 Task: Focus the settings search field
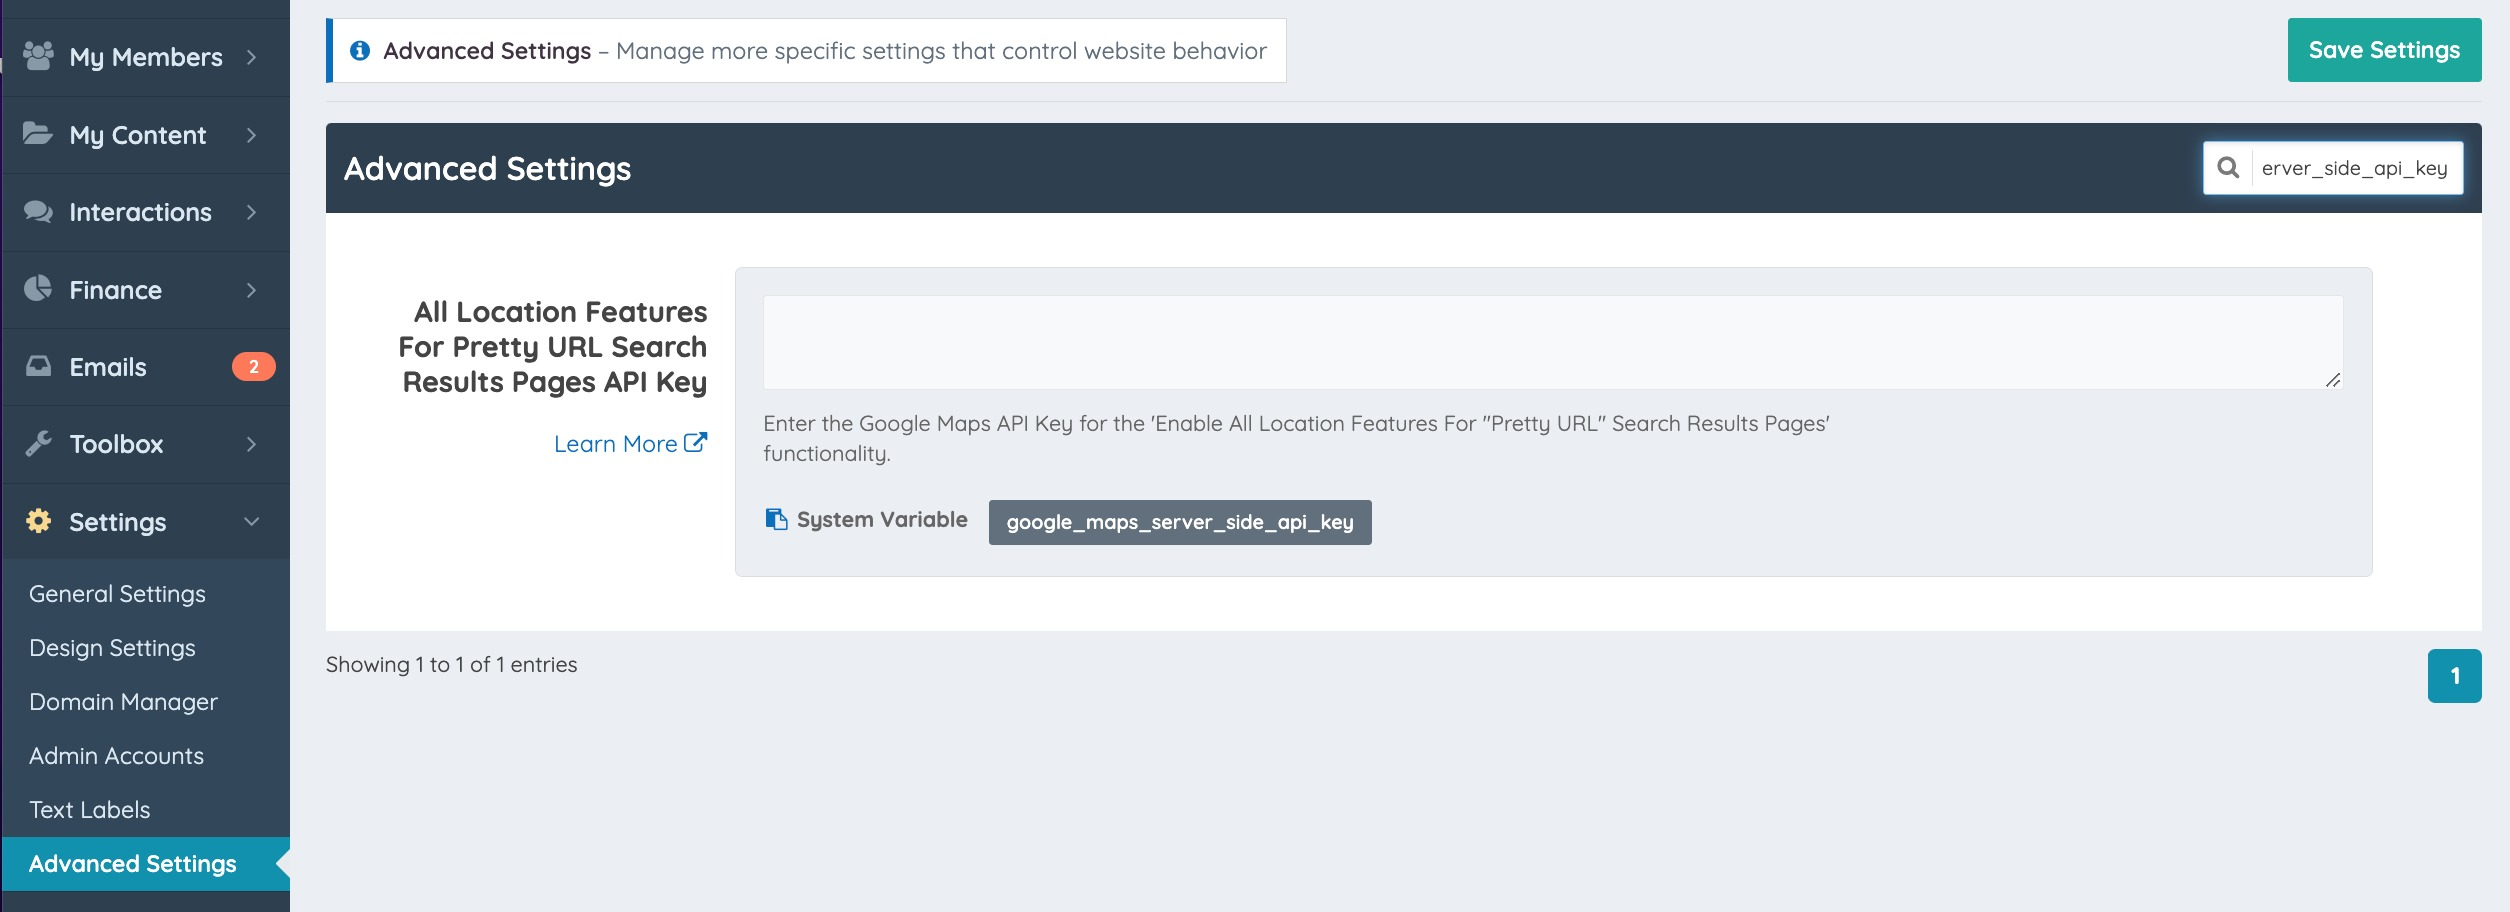coord(2355,168)
